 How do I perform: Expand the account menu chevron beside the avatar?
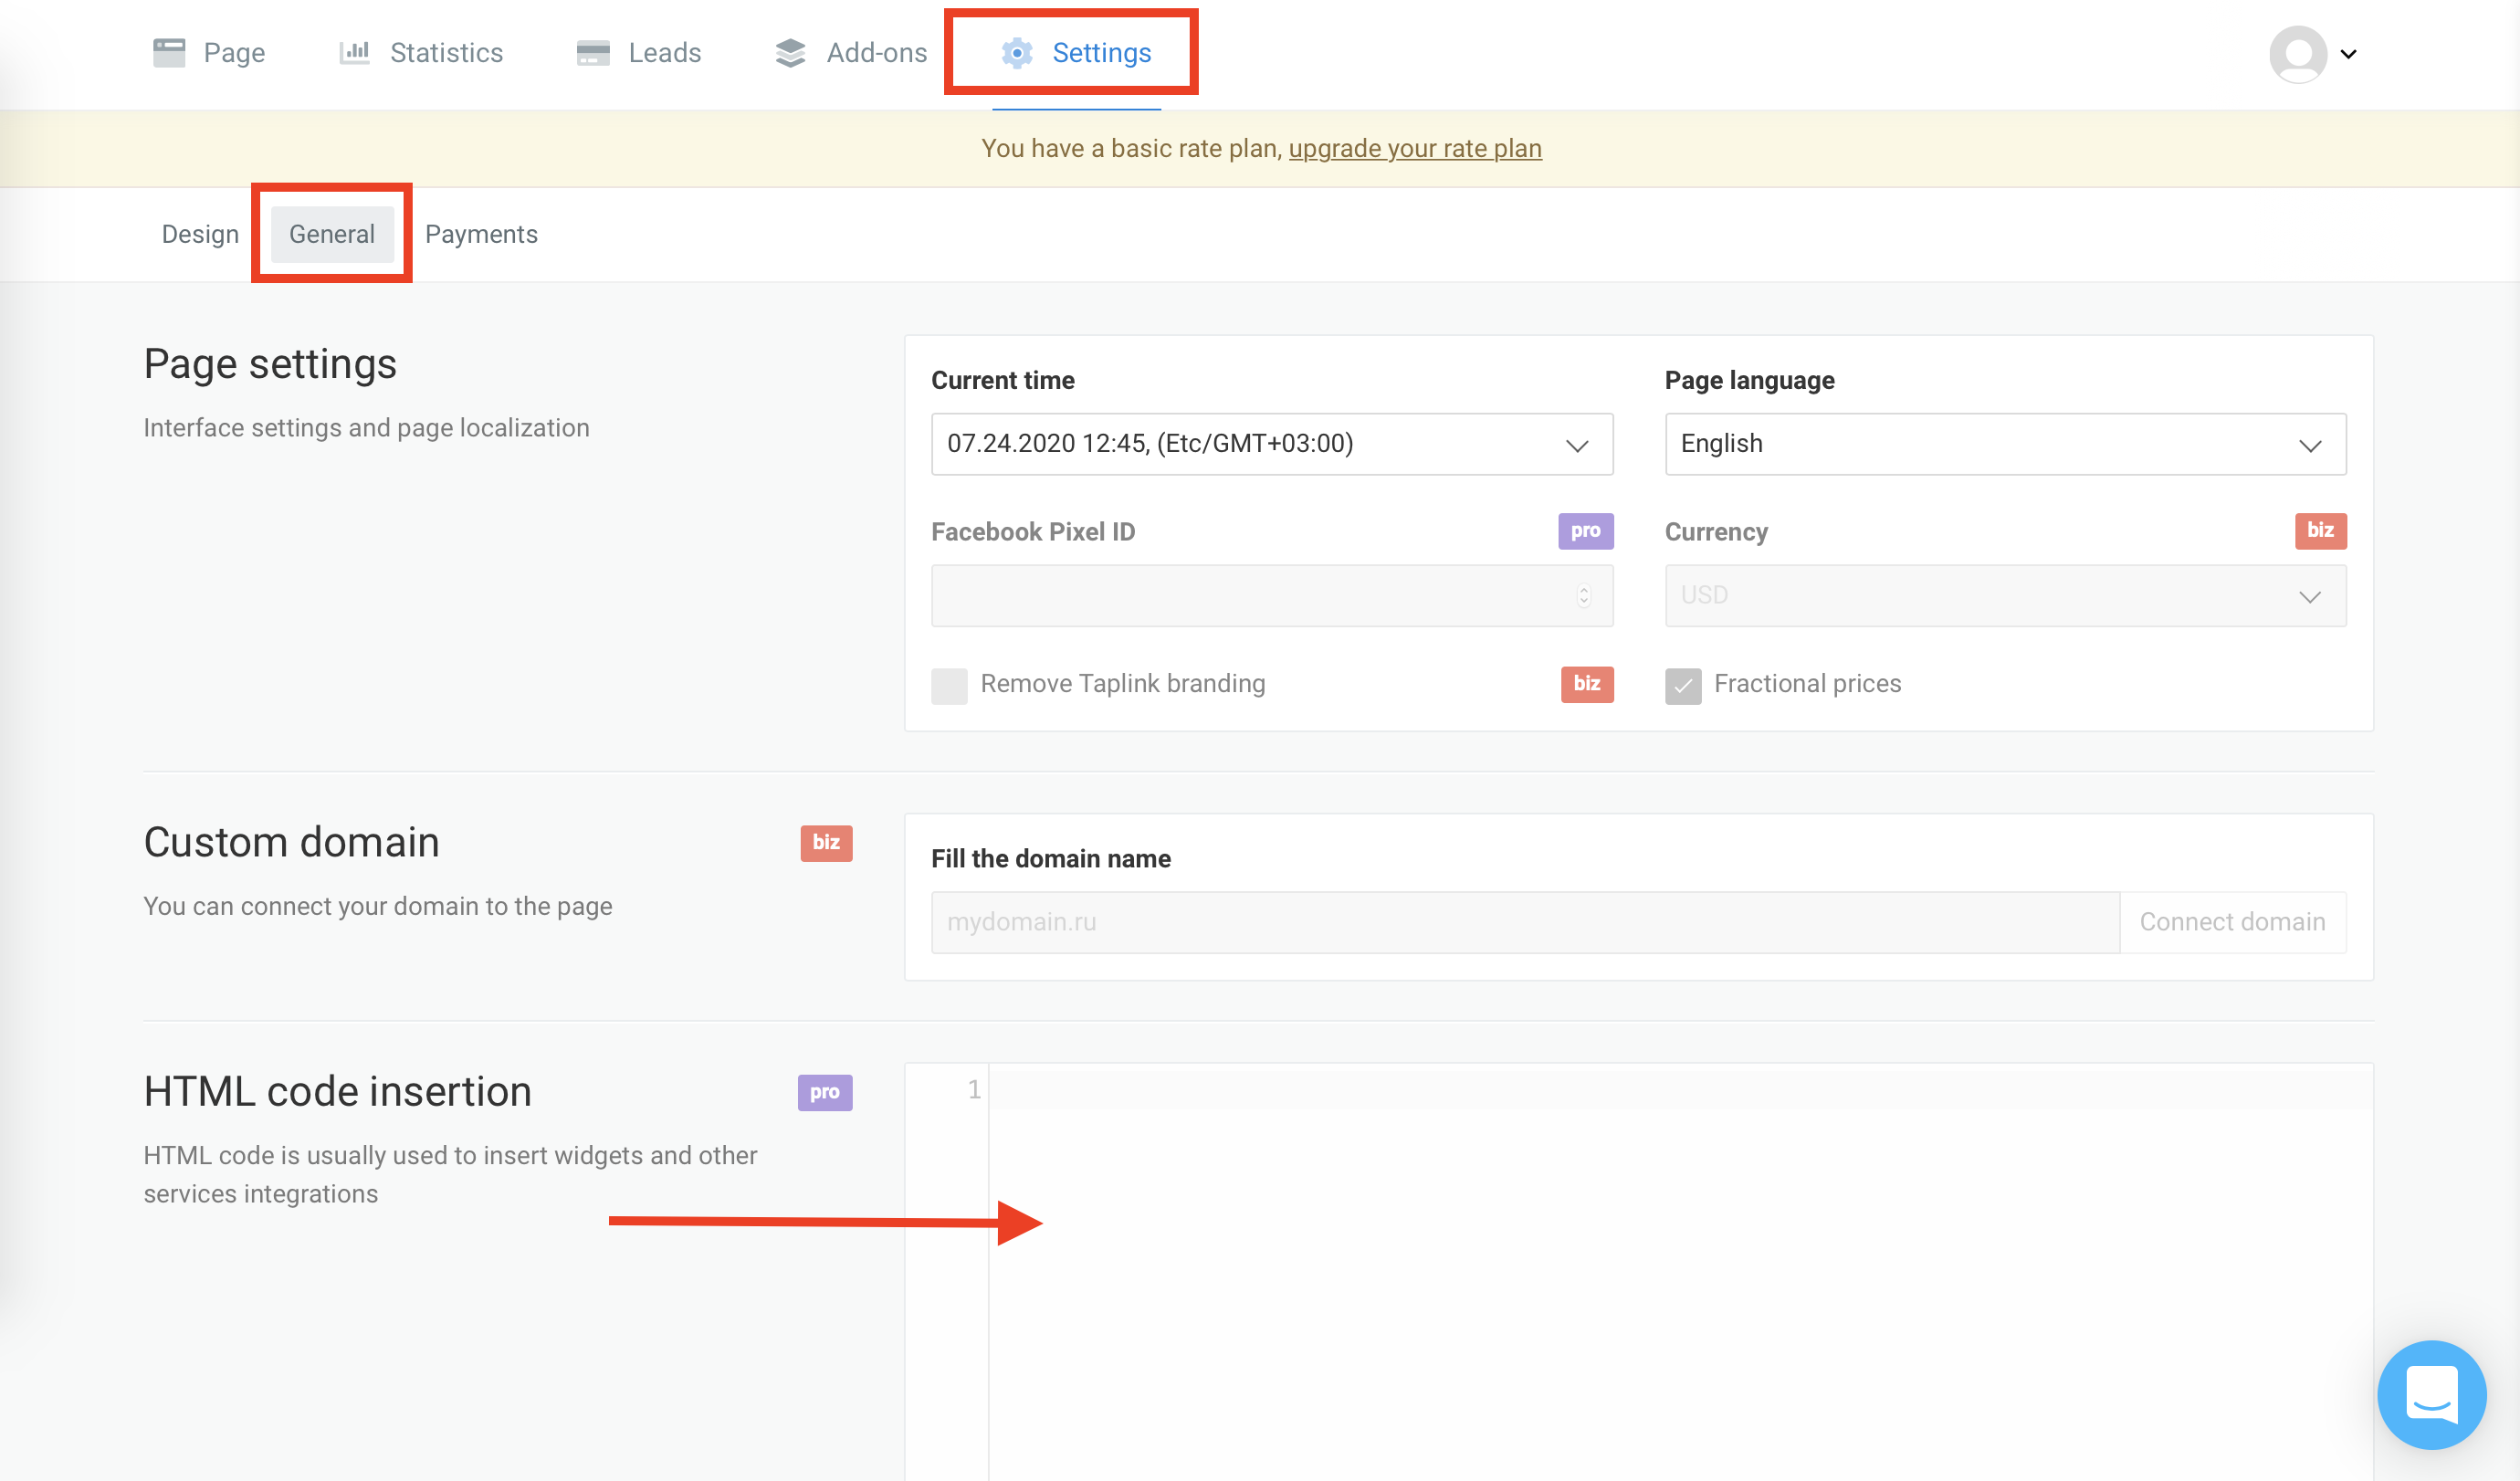click(2349, 54)
